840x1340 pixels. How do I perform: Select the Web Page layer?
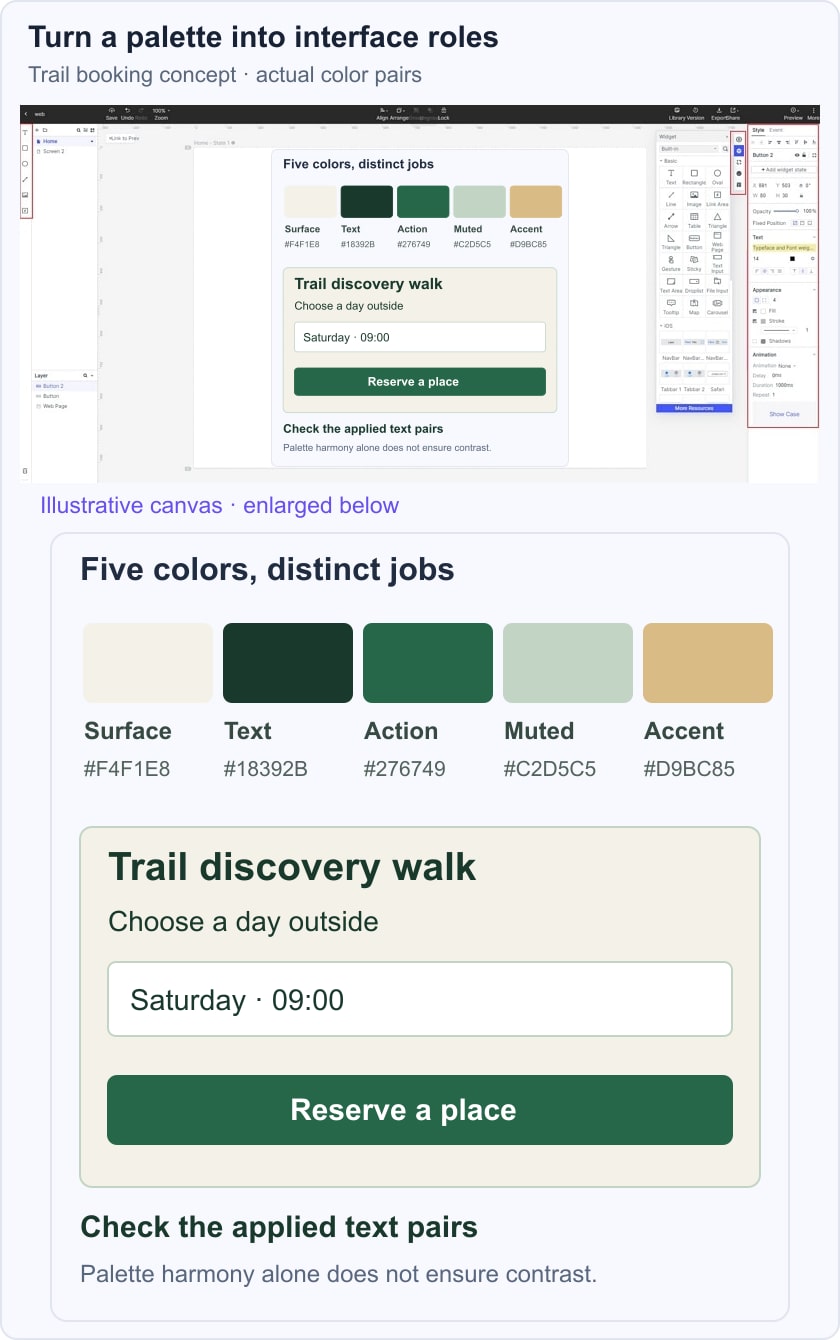point(65,406)
